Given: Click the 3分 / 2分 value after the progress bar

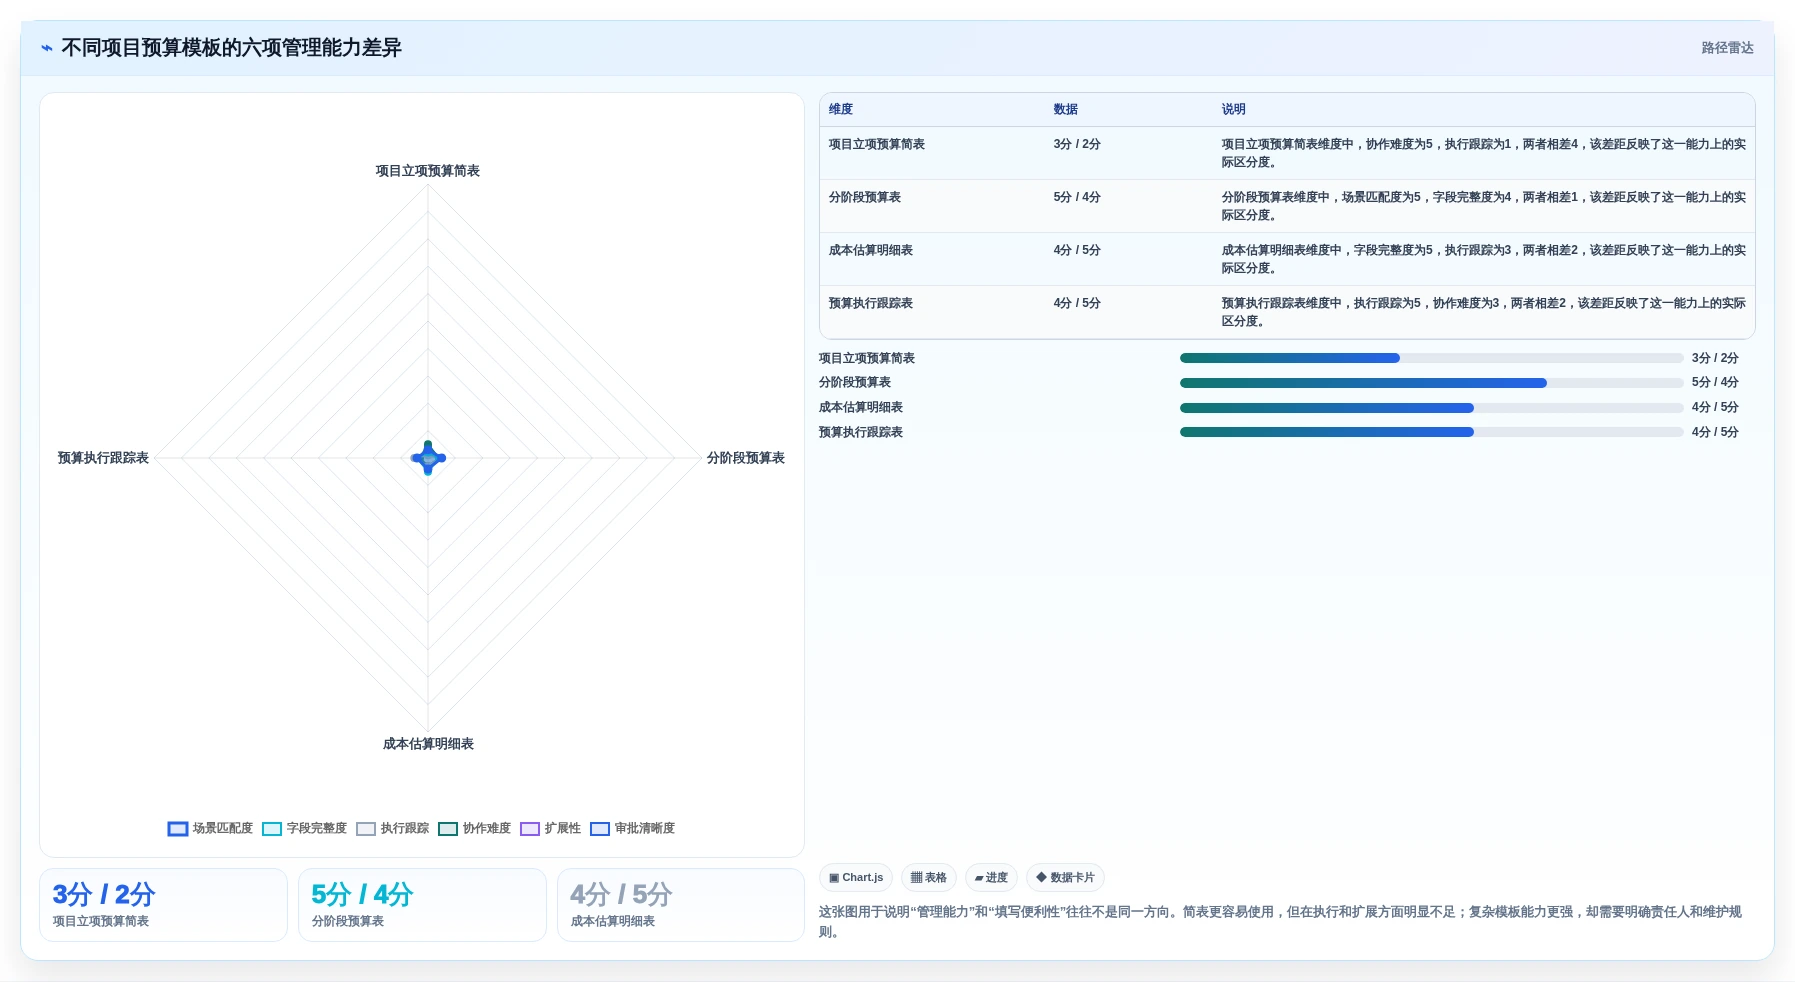Looking at the screenshot, I should click(1715, 358).
